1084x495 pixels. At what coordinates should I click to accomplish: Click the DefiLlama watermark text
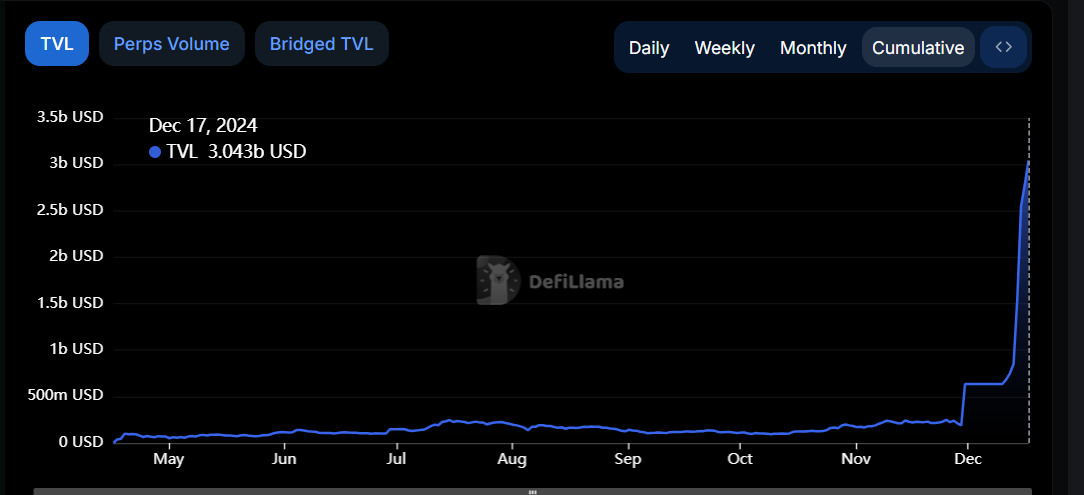click(577, 281)
